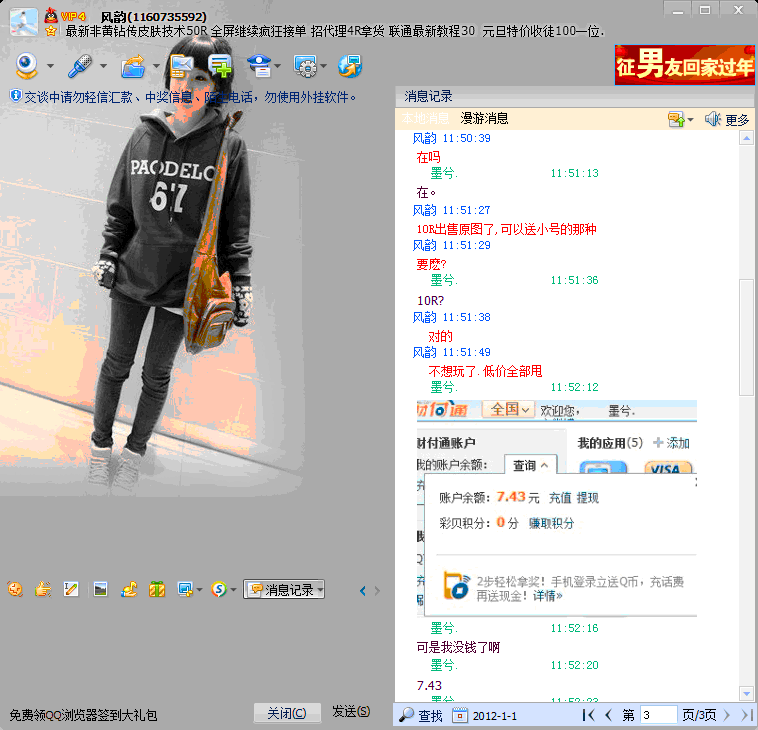The width and height of the screenshot is (758, 730).
Task: Expand Soso search dropdown arrow
Action: (x=233, y=590)
